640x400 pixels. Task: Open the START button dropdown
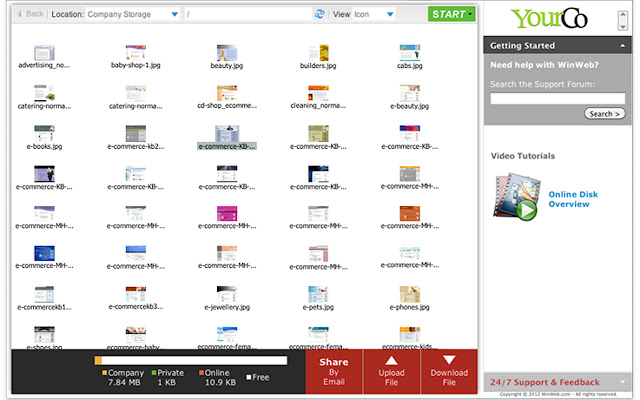(x=451, y=14)
